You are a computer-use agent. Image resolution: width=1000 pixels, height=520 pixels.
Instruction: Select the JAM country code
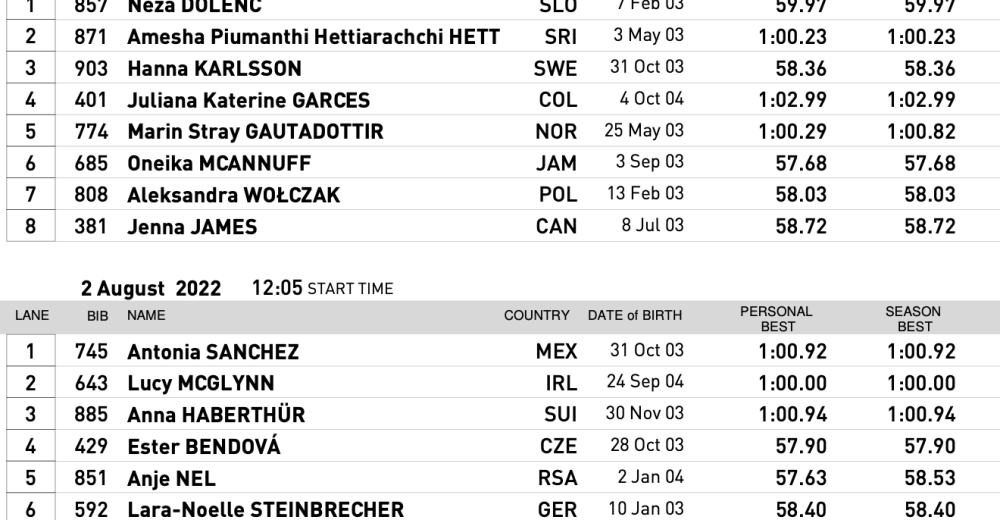click(557, 164)
